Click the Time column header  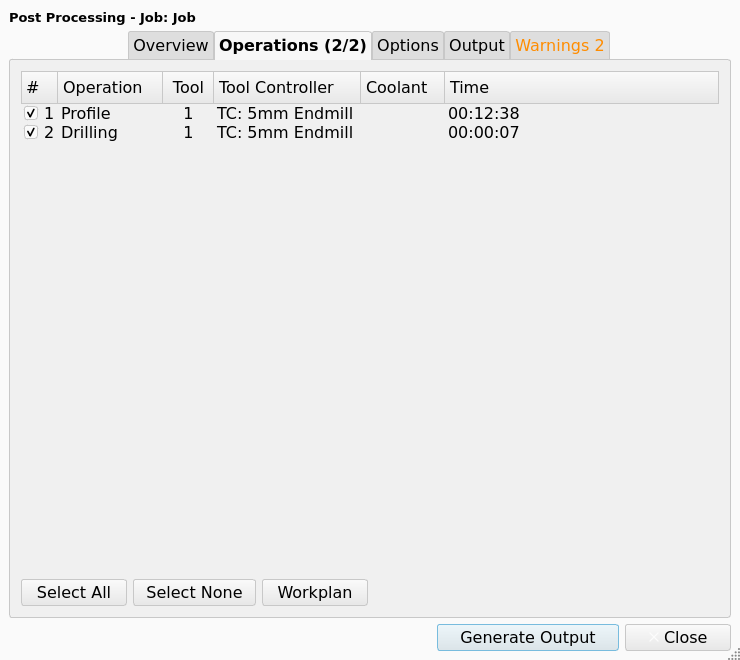[x=581, y=87]
